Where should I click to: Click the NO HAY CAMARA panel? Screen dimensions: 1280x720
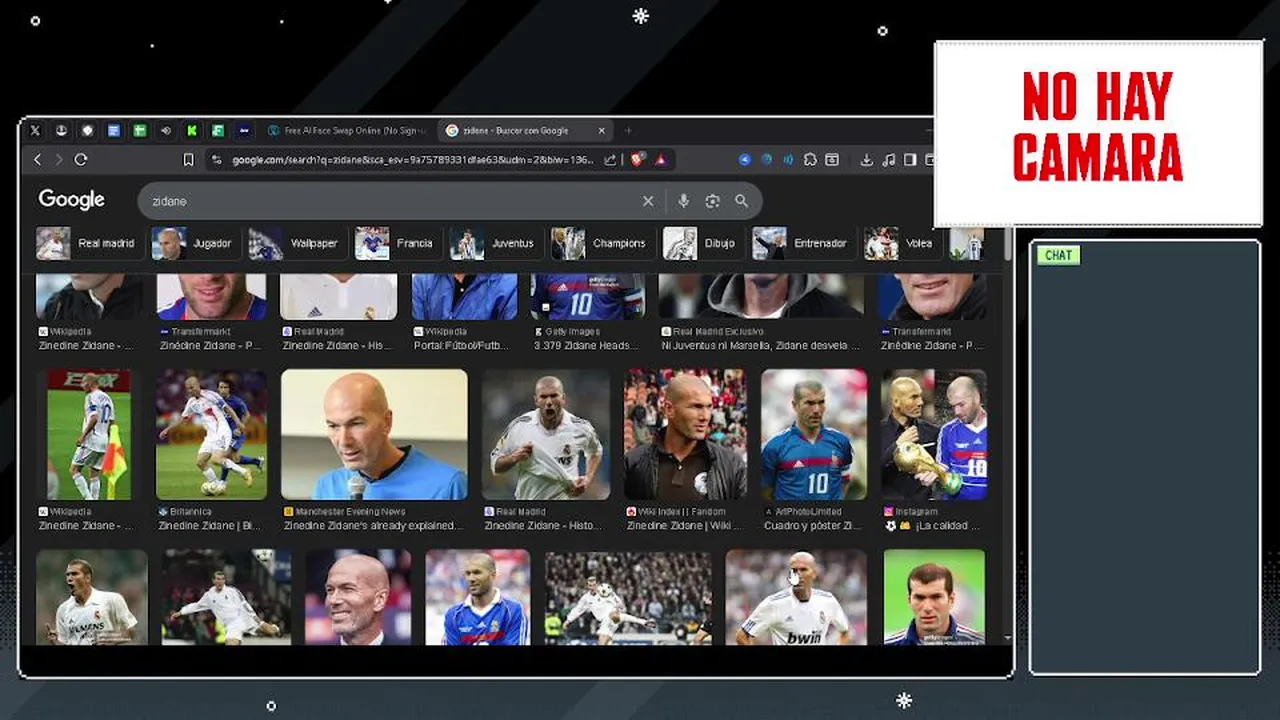point(1098,134)
